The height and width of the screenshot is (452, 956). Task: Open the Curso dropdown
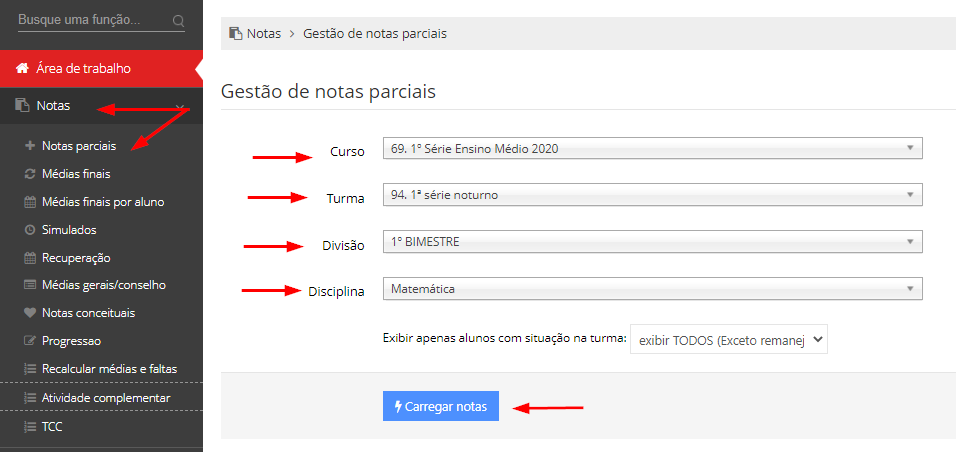coord(652,148)
